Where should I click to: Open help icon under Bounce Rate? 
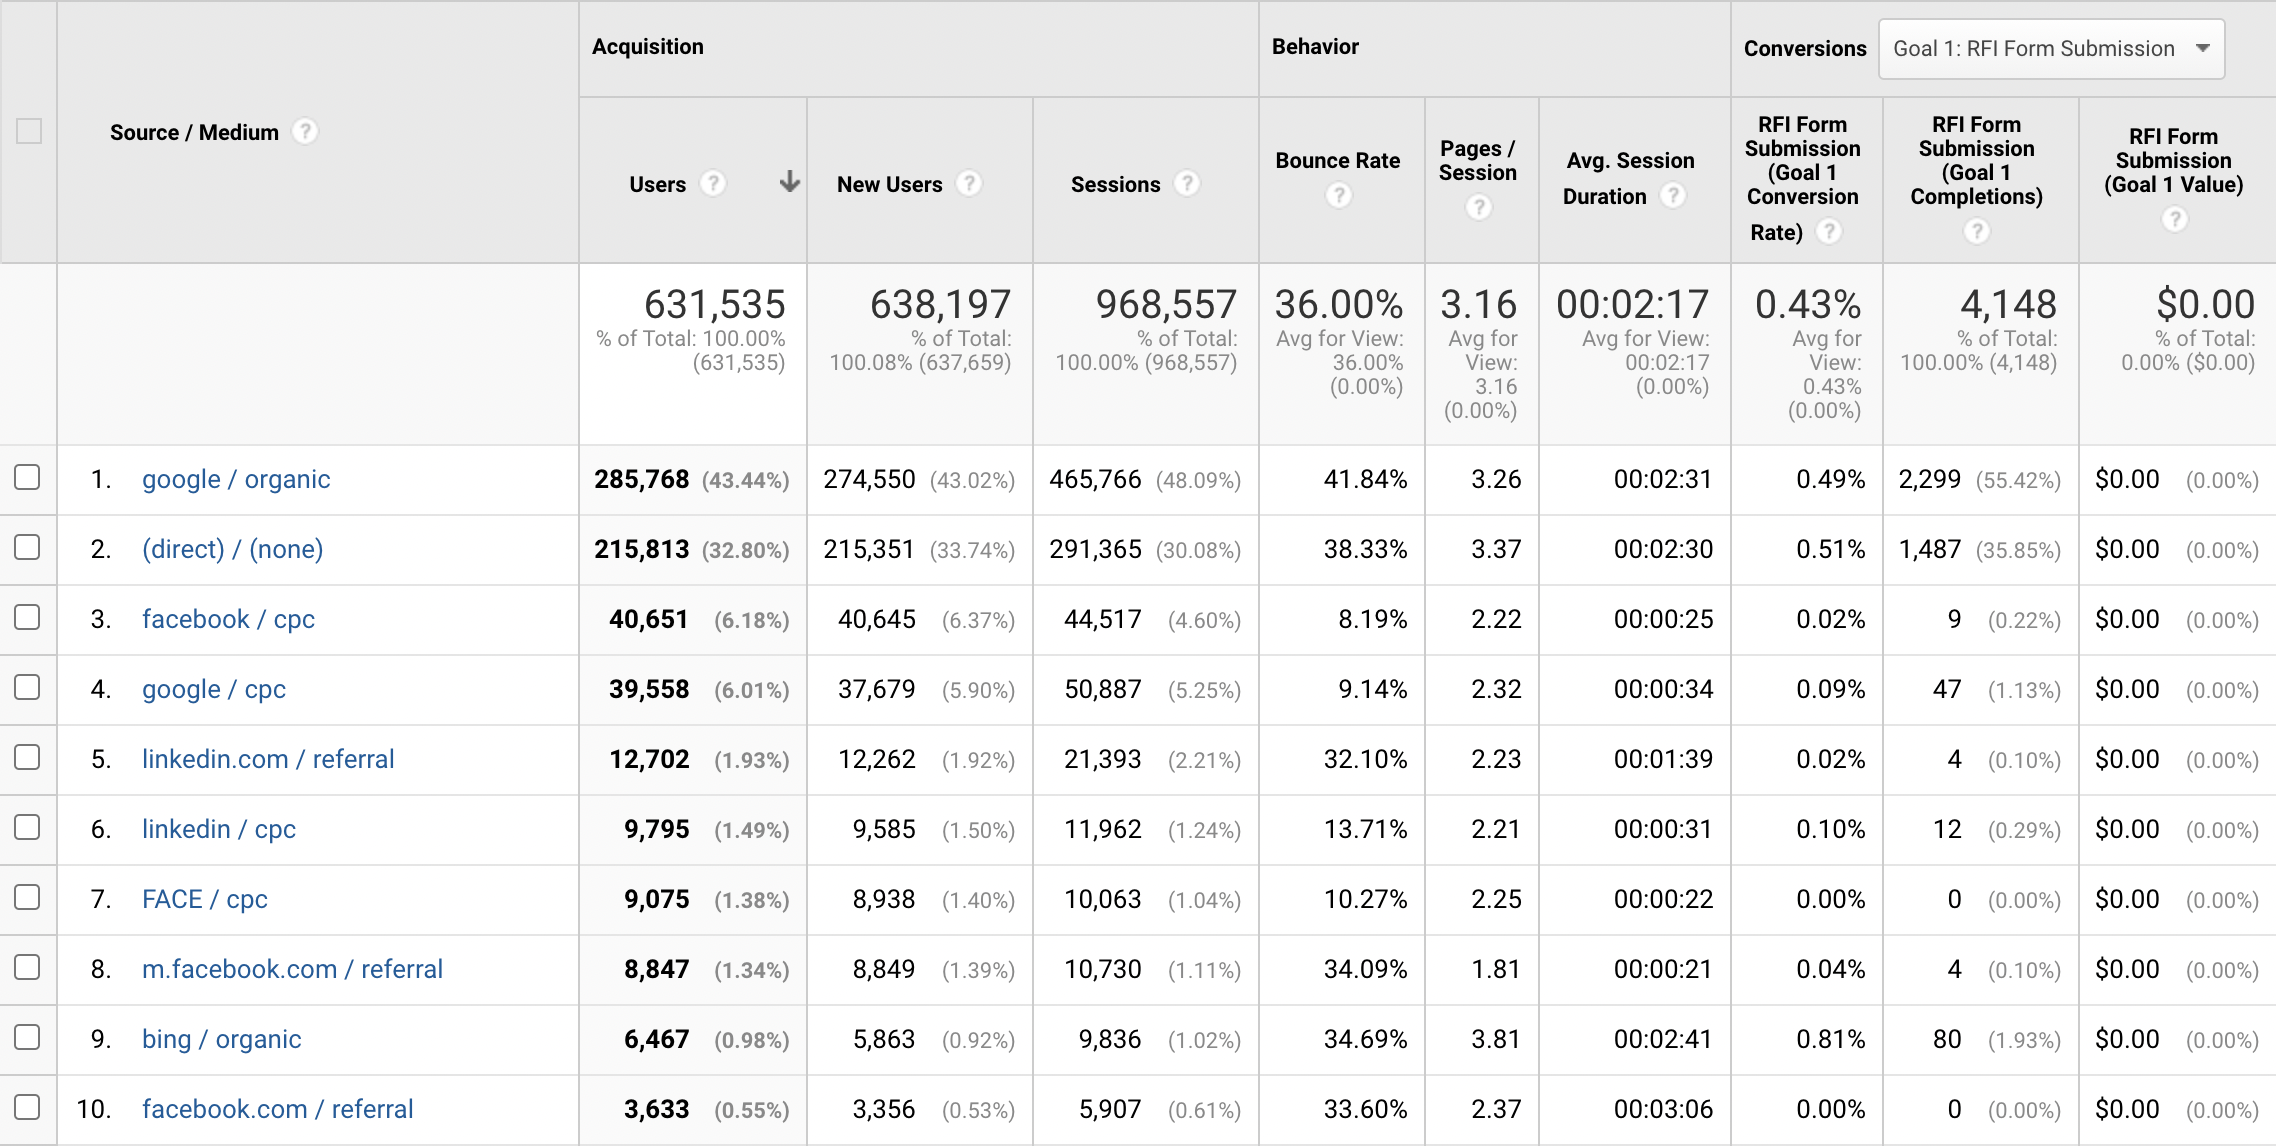(x=1338, y=195)
